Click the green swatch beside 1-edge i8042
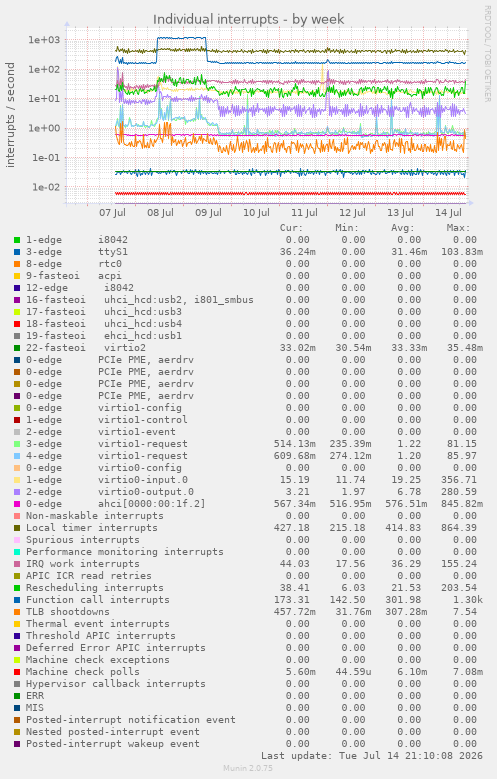 pos(17,240)
